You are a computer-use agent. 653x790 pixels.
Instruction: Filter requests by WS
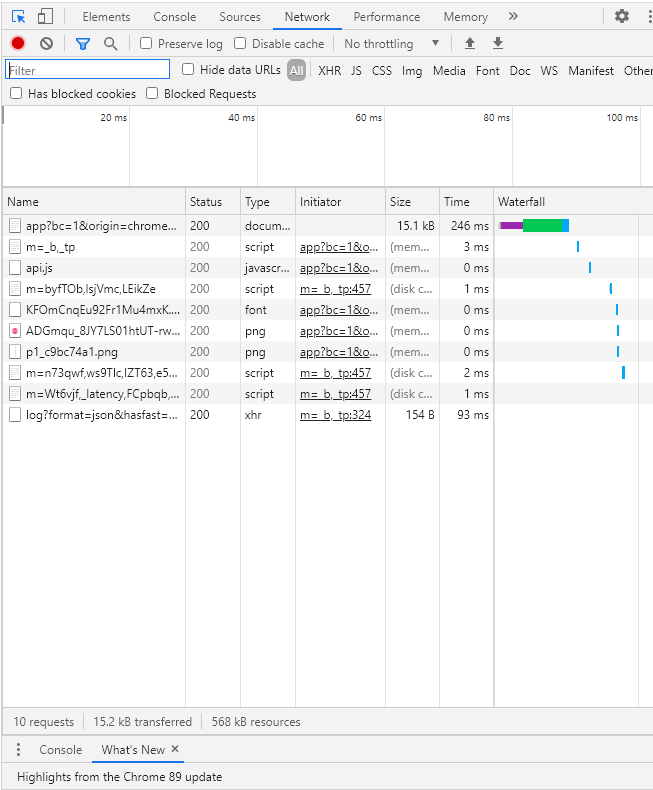pyautogui.click(x=549, y=71)
